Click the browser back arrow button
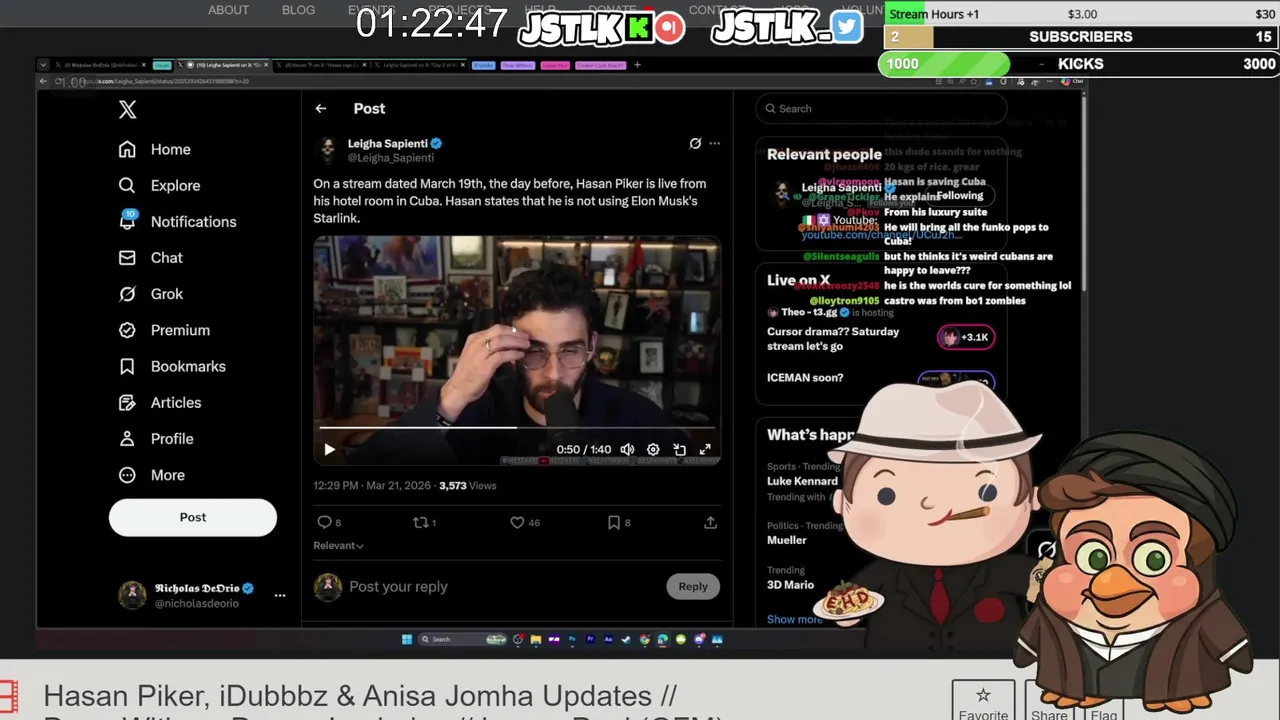Viewport: 1280px width, 720px height. tap(43, 81)
